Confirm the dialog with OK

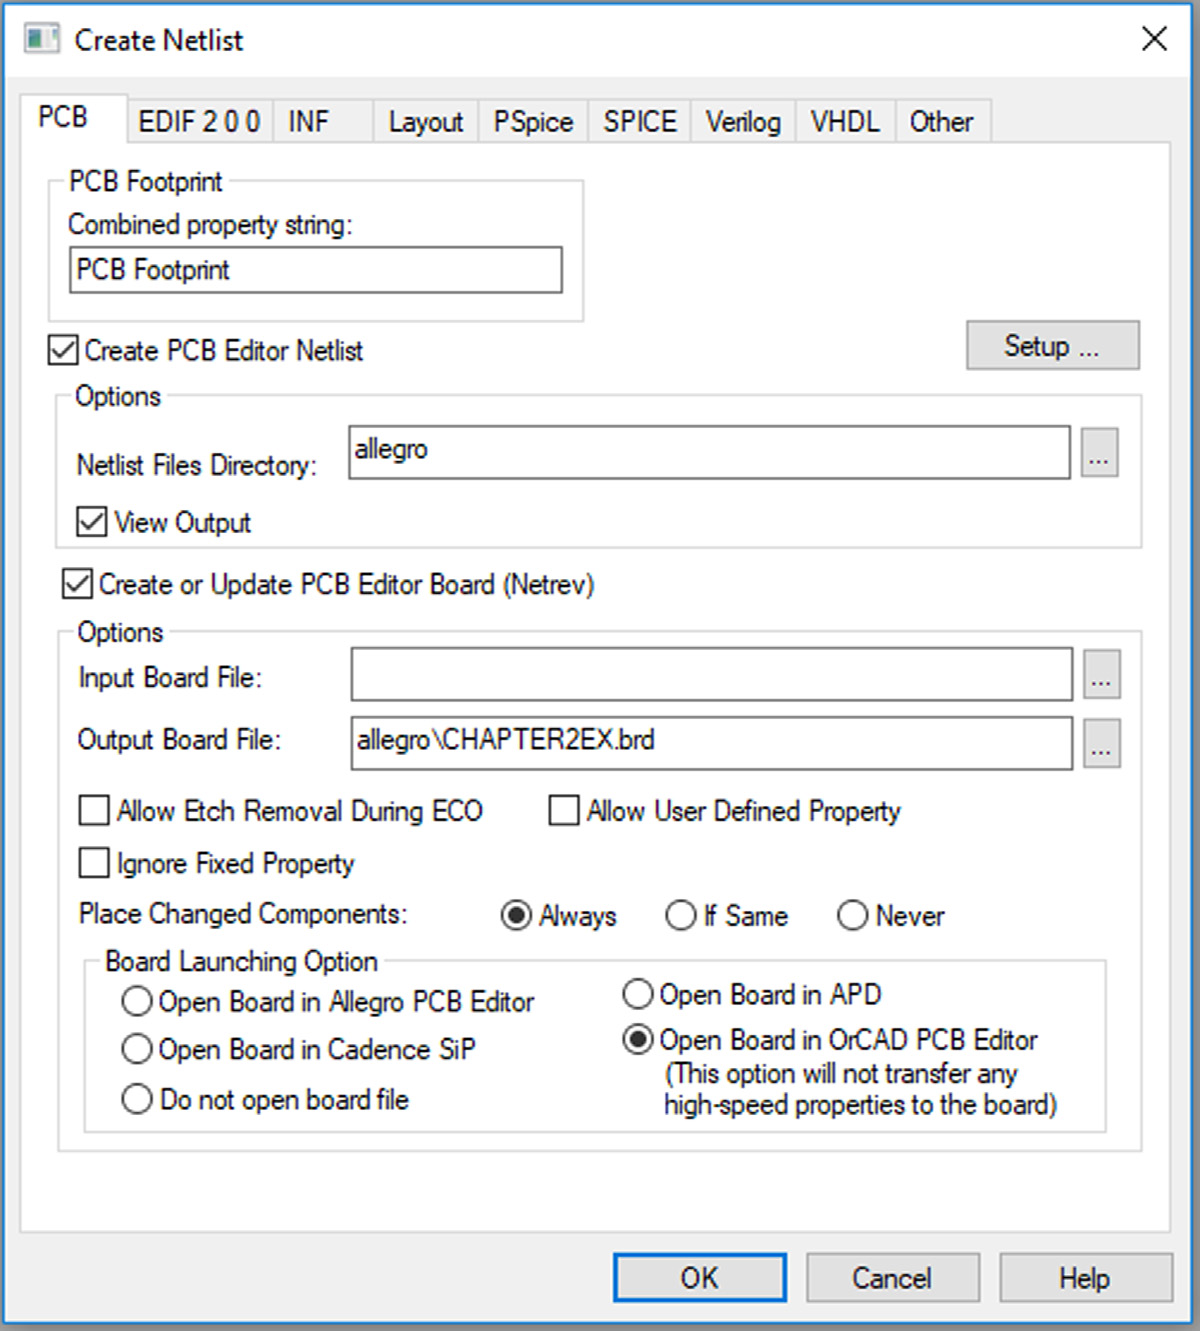click(x=699, y=1278)
